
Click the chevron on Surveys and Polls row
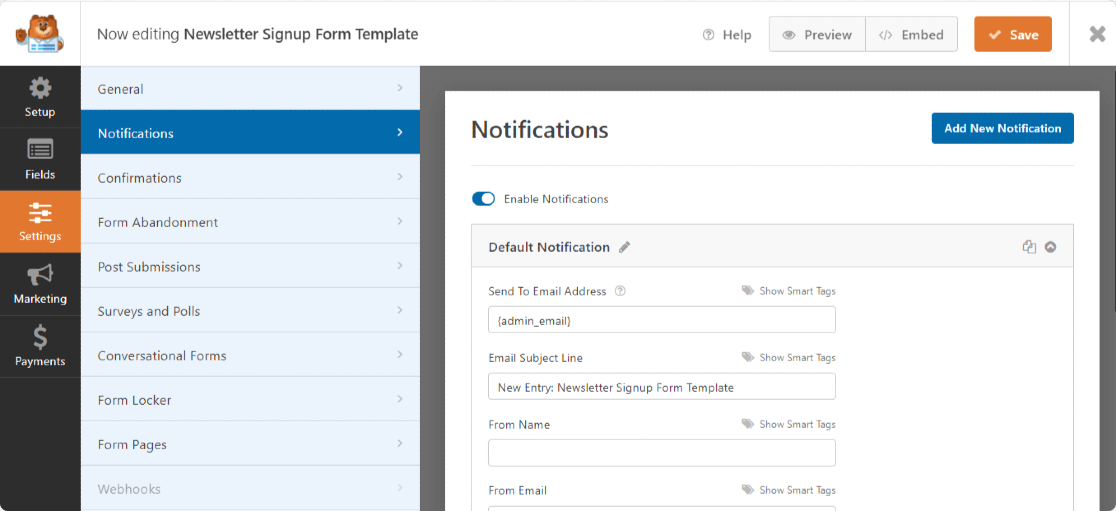[400, 310]
